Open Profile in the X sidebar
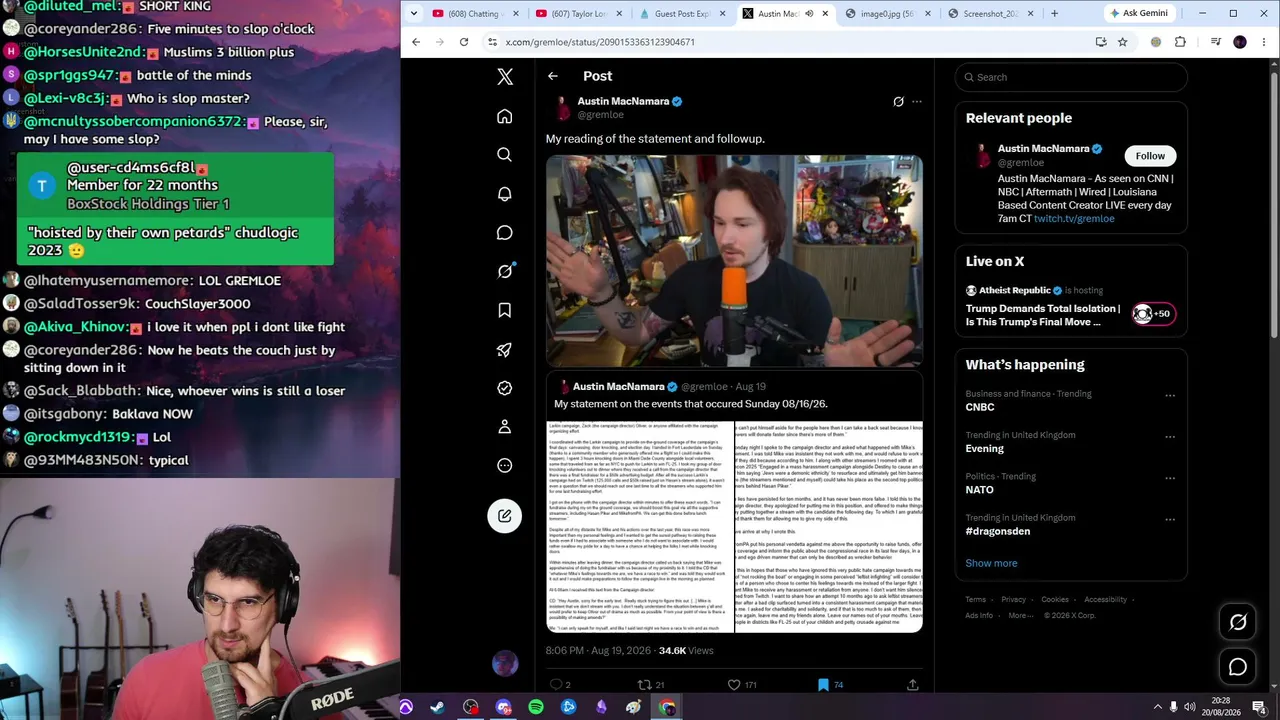The height and width of the screenshot is (720, 1280). coord(505,427)
